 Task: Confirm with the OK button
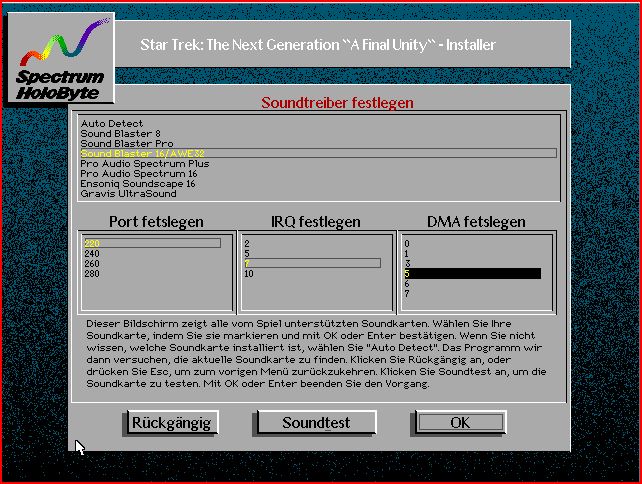pos(460,423)
